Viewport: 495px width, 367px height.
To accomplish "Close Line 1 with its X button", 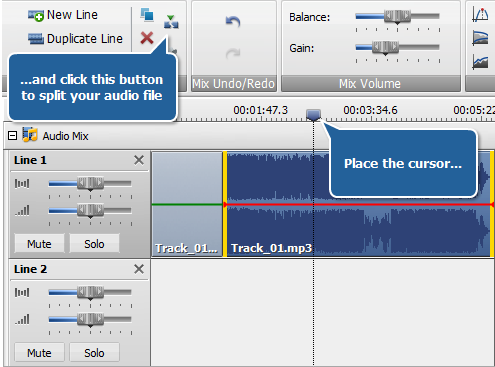I will point(139,160).
